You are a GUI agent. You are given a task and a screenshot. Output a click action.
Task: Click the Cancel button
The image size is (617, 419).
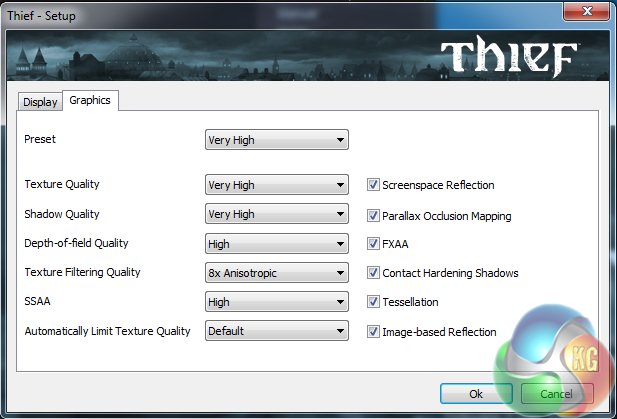(x=557, y=393)
